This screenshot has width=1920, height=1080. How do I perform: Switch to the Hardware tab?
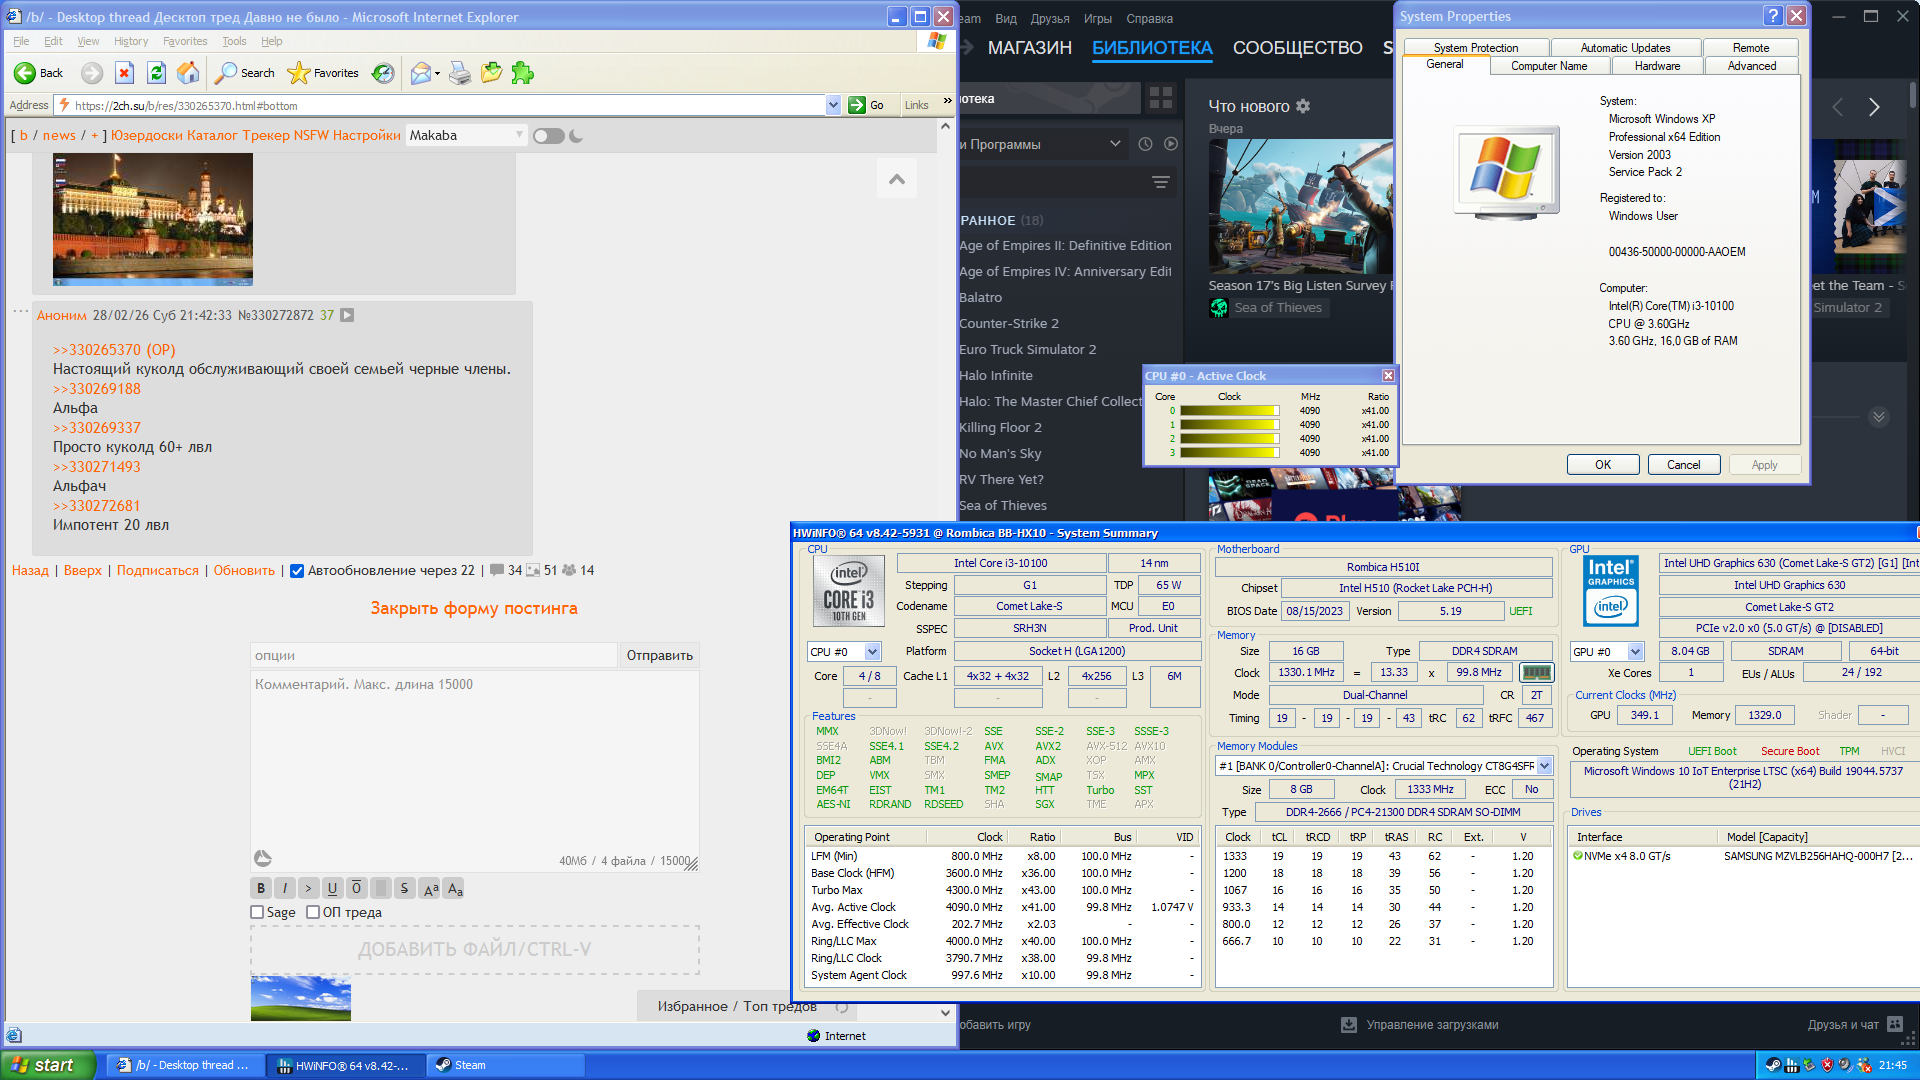point(1657,66)
